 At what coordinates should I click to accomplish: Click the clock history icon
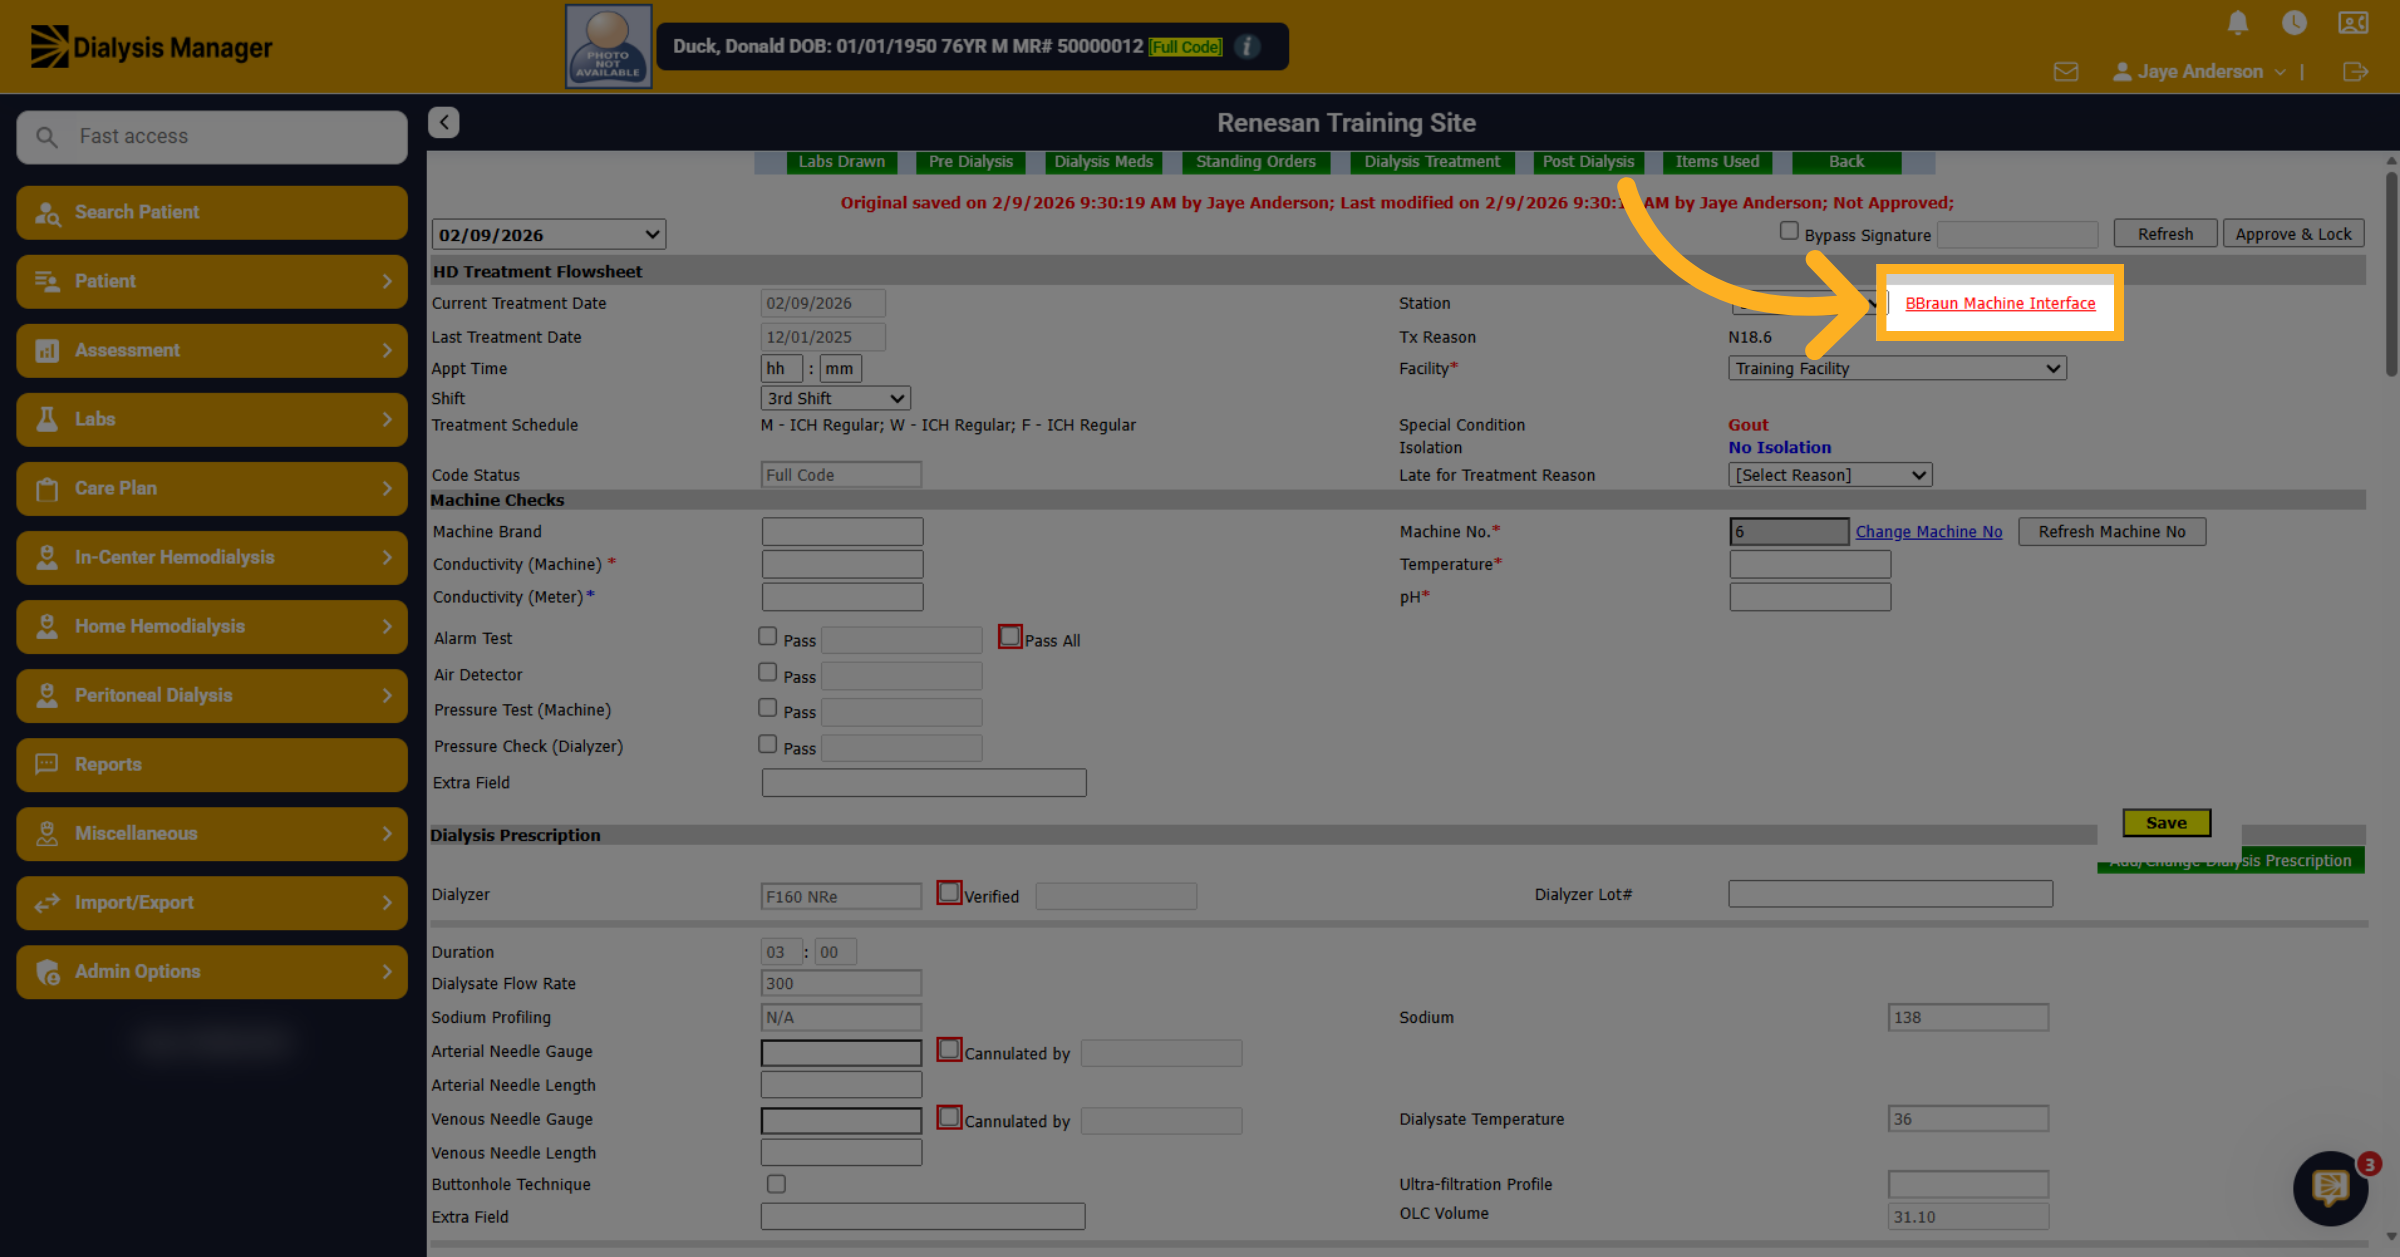(x=2294, y=23)
